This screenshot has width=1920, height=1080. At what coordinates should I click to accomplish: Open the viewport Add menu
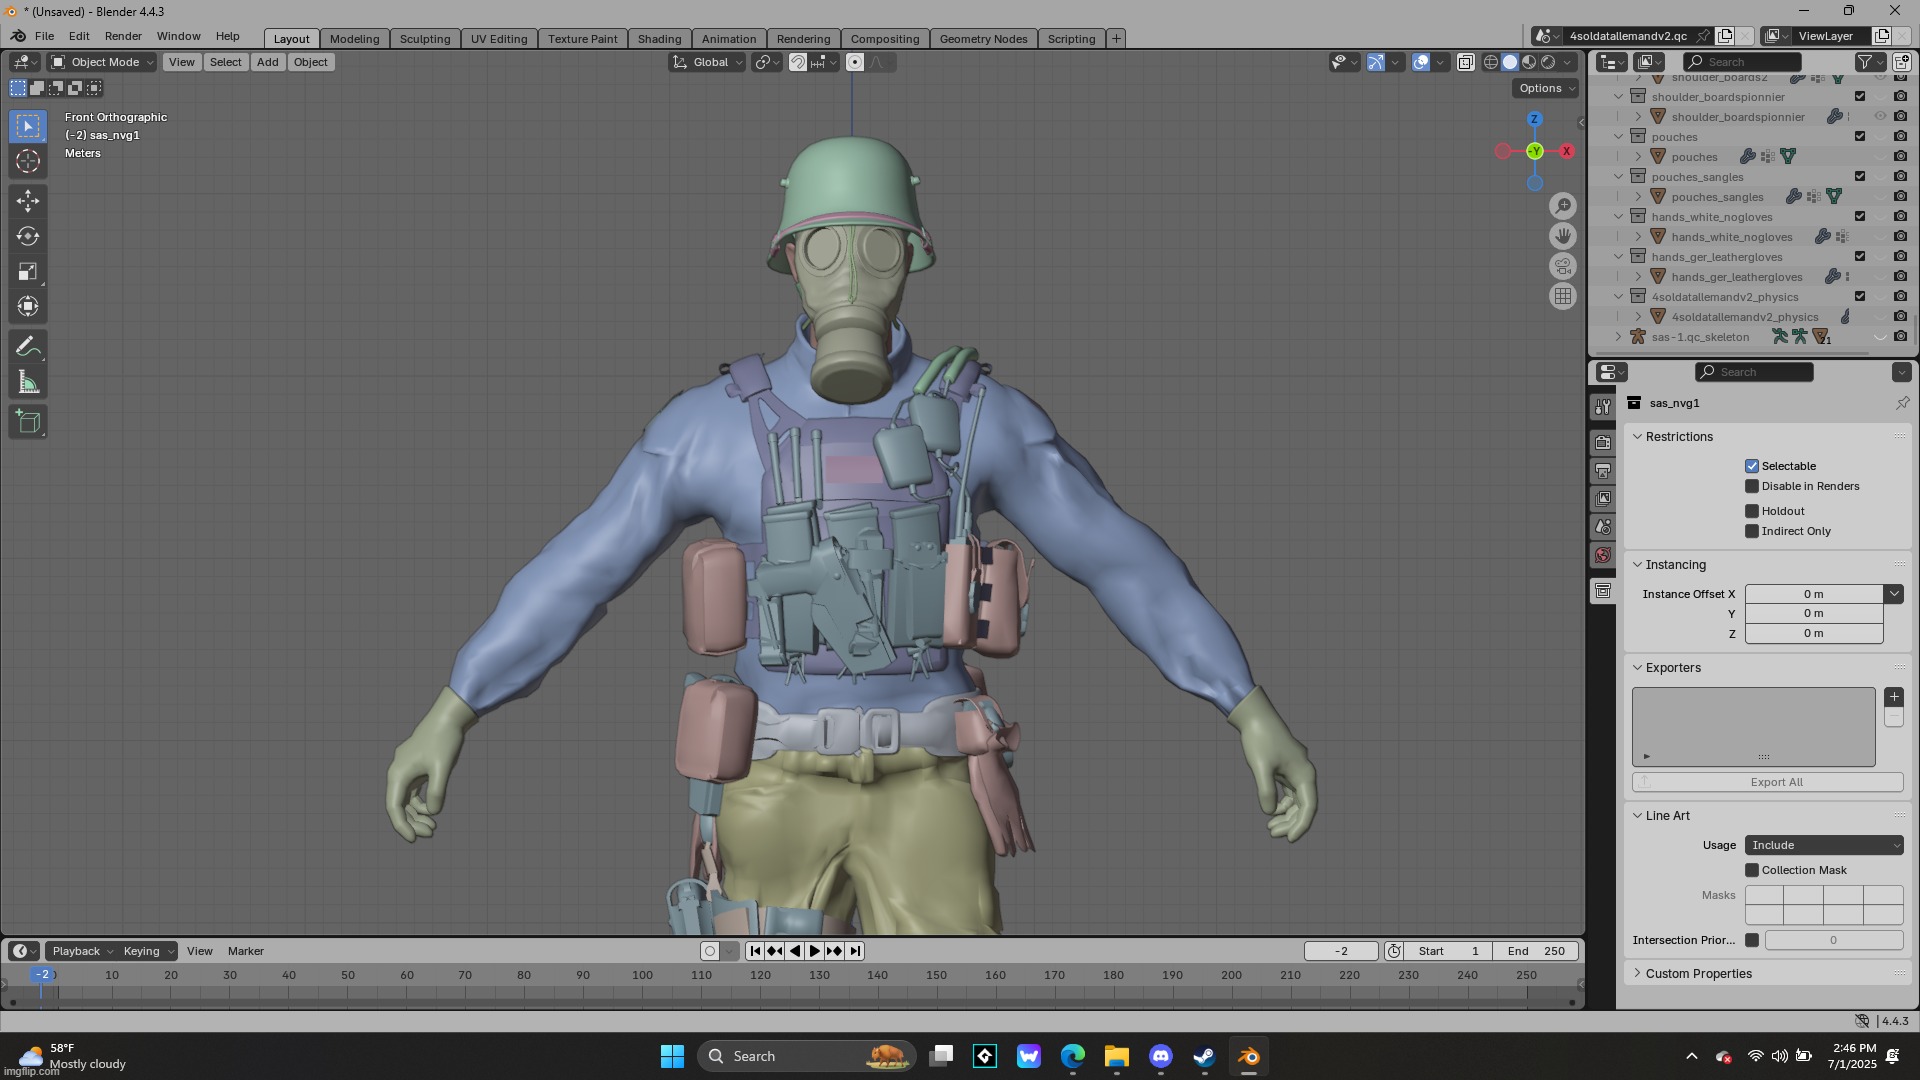click(x=267, y=62)
